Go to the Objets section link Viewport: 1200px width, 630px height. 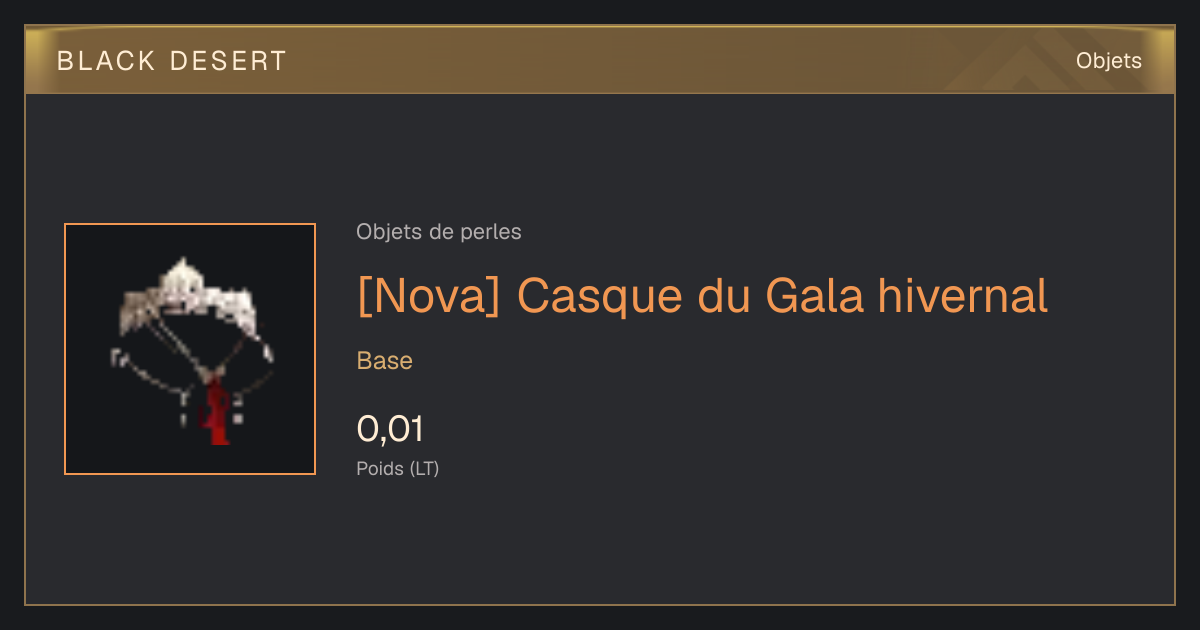(1109, 61)
